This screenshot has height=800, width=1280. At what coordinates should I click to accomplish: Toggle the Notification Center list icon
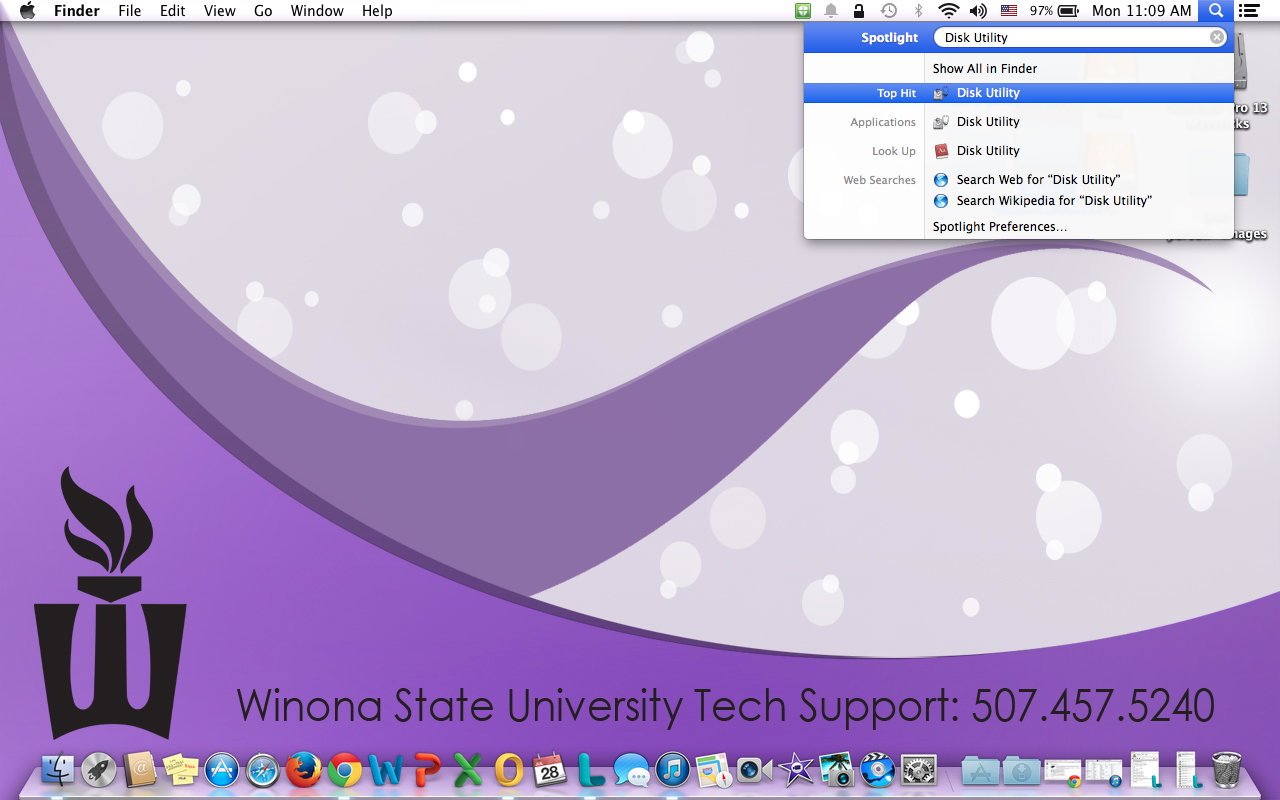(1248, 11)
